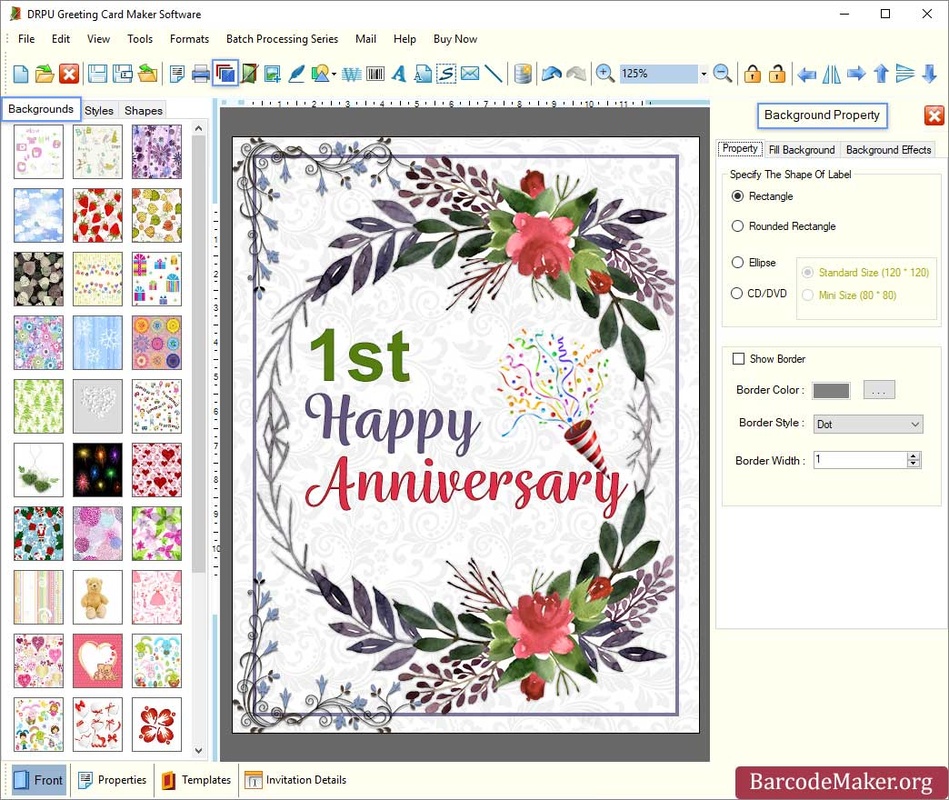Click the printer icon to print

tap(200, 74)
